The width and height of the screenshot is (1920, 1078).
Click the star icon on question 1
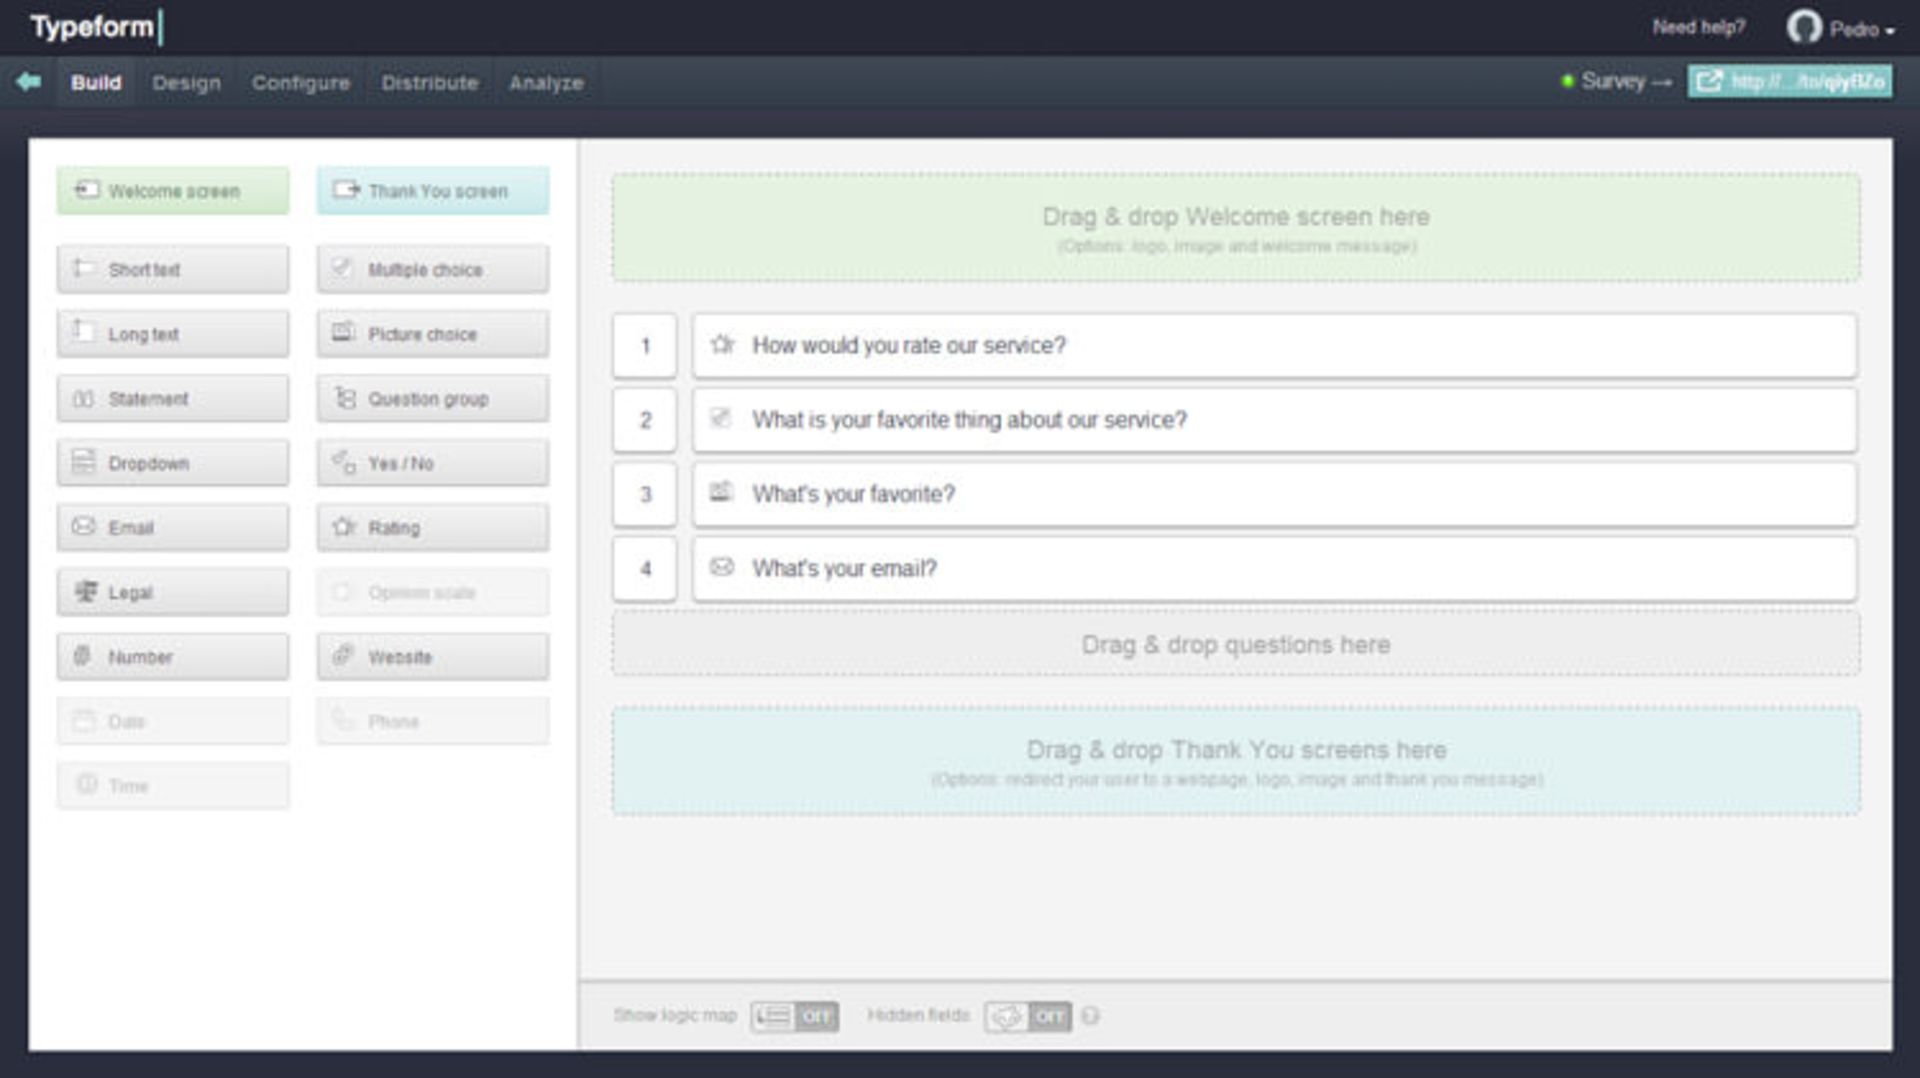pos(722,345)
